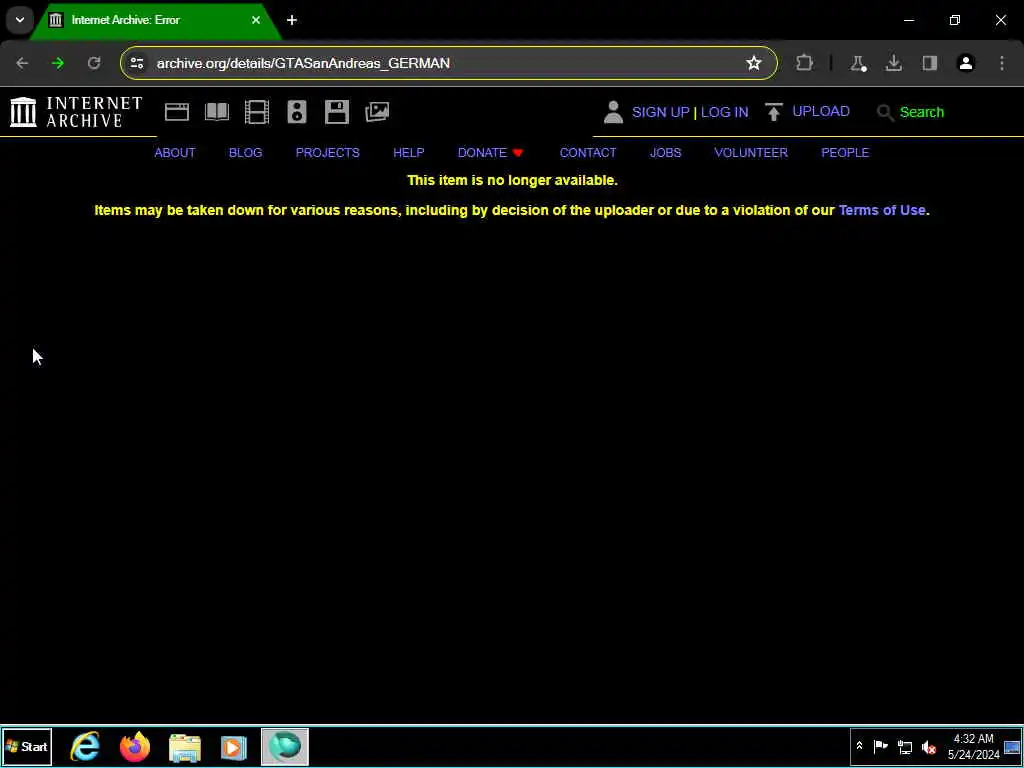
Task: Select the Internet Archive: Error tab
Action: (153, 20)
